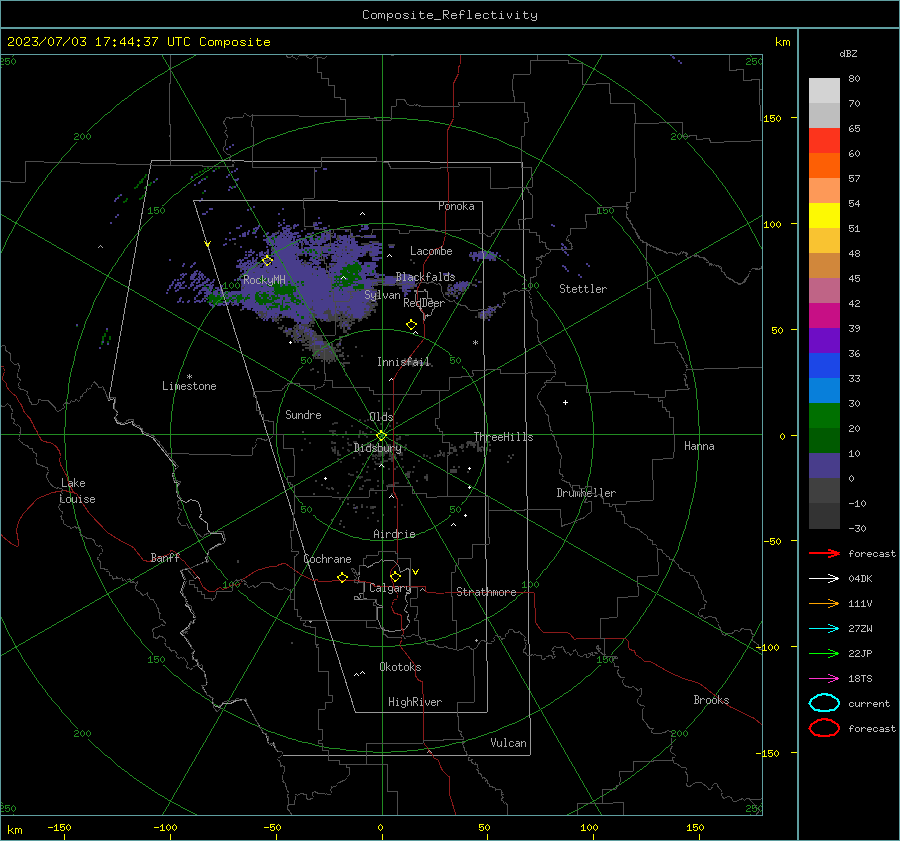Click the Stettler town label
The height and width of the screenshot is (841, 900).
583,289
